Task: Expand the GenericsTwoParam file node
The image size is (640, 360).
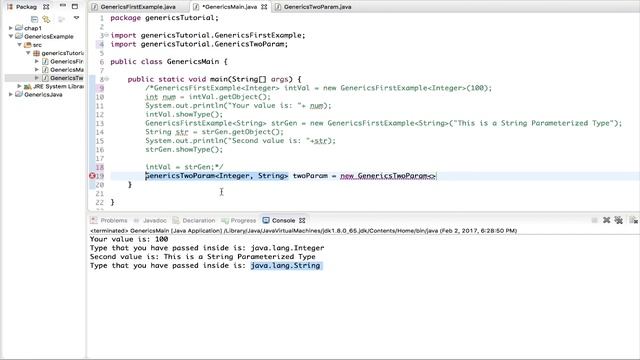Action: click(x=37, y=78)
